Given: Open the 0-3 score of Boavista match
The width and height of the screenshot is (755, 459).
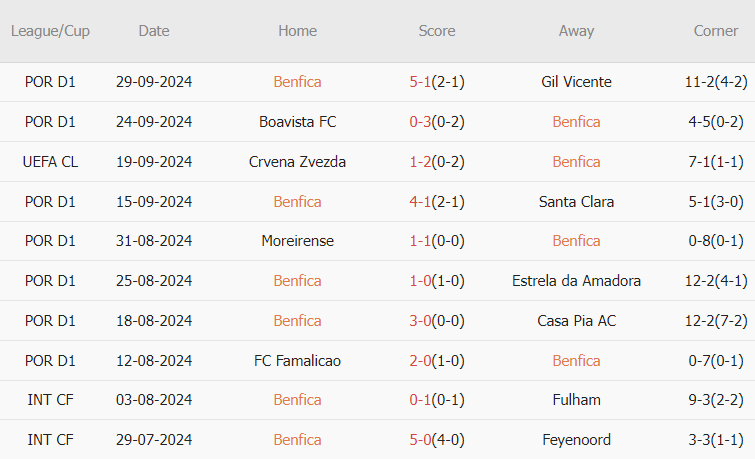Looking at the screenshot, I should (x=420, y=122).
